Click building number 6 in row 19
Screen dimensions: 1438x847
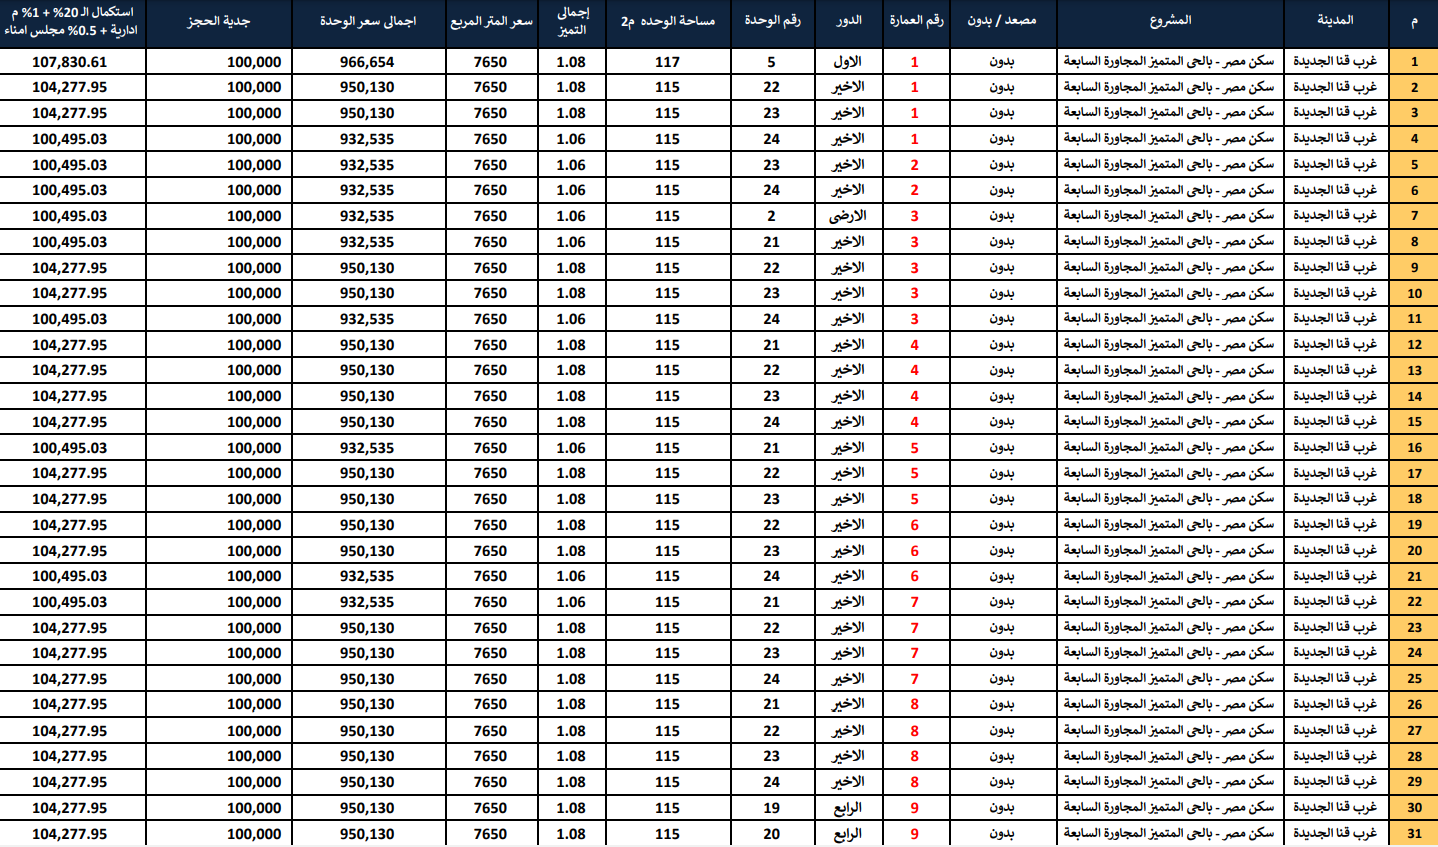point(914,525)
